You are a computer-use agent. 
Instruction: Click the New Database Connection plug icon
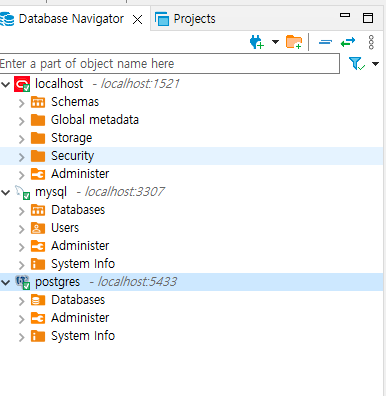click(x=257, y=42)
